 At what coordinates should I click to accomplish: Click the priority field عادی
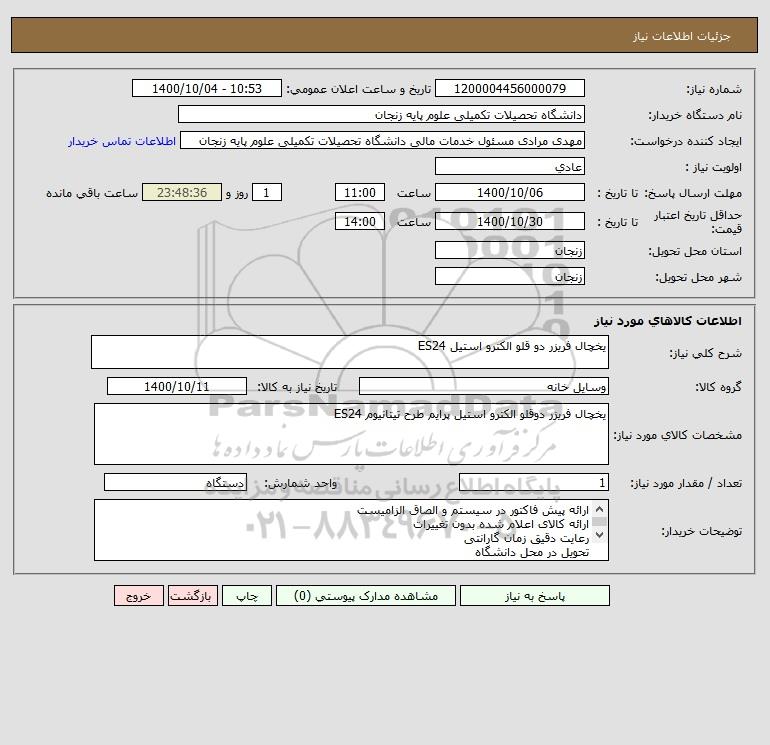point(510,166)
